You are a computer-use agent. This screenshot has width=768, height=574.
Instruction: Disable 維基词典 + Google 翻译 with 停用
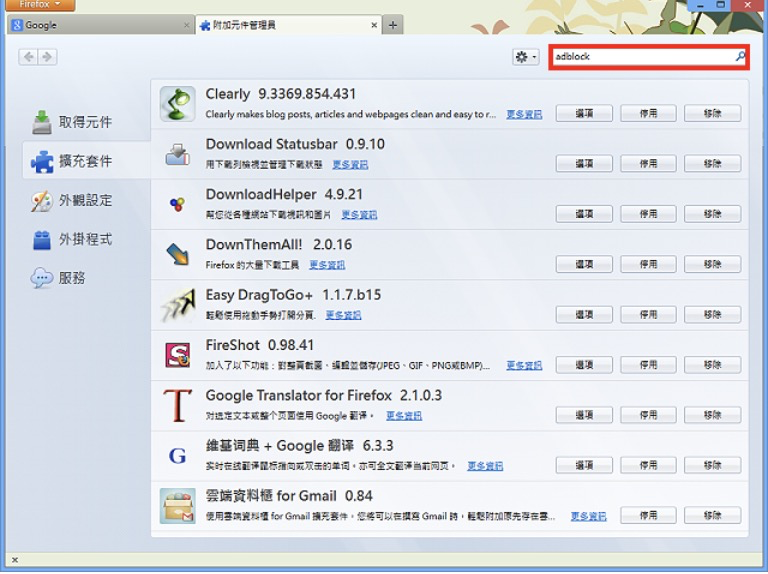[x=648, y=465]
